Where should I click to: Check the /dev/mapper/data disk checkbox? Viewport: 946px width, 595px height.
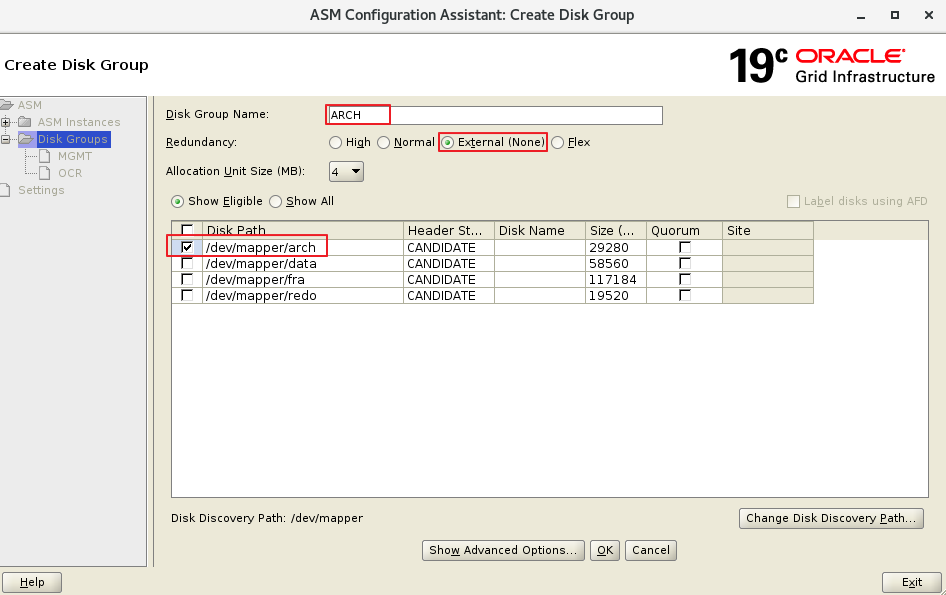pos(187,264)
